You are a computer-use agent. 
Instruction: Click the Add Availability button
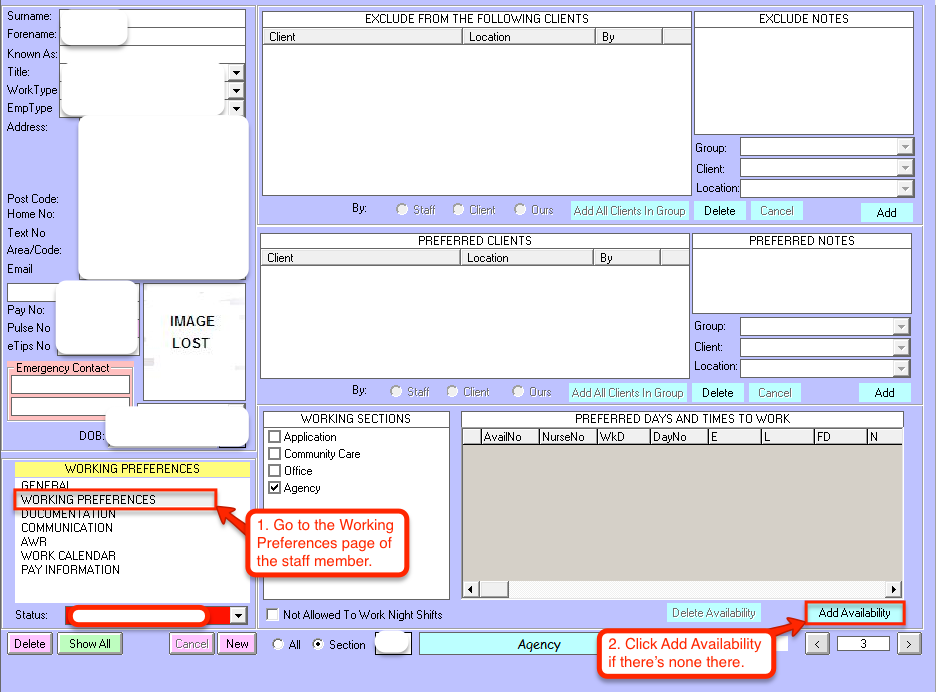click(x=854, y=613)
